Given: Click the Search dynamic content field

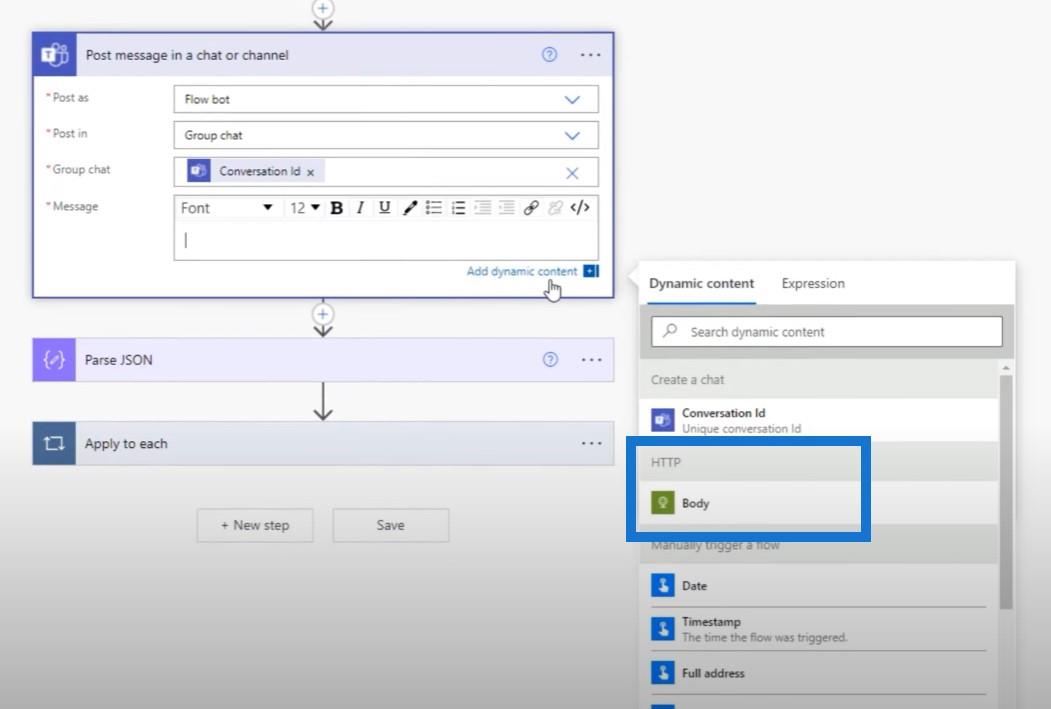Looking at the screenshot, I should click(x=826, y=332).
